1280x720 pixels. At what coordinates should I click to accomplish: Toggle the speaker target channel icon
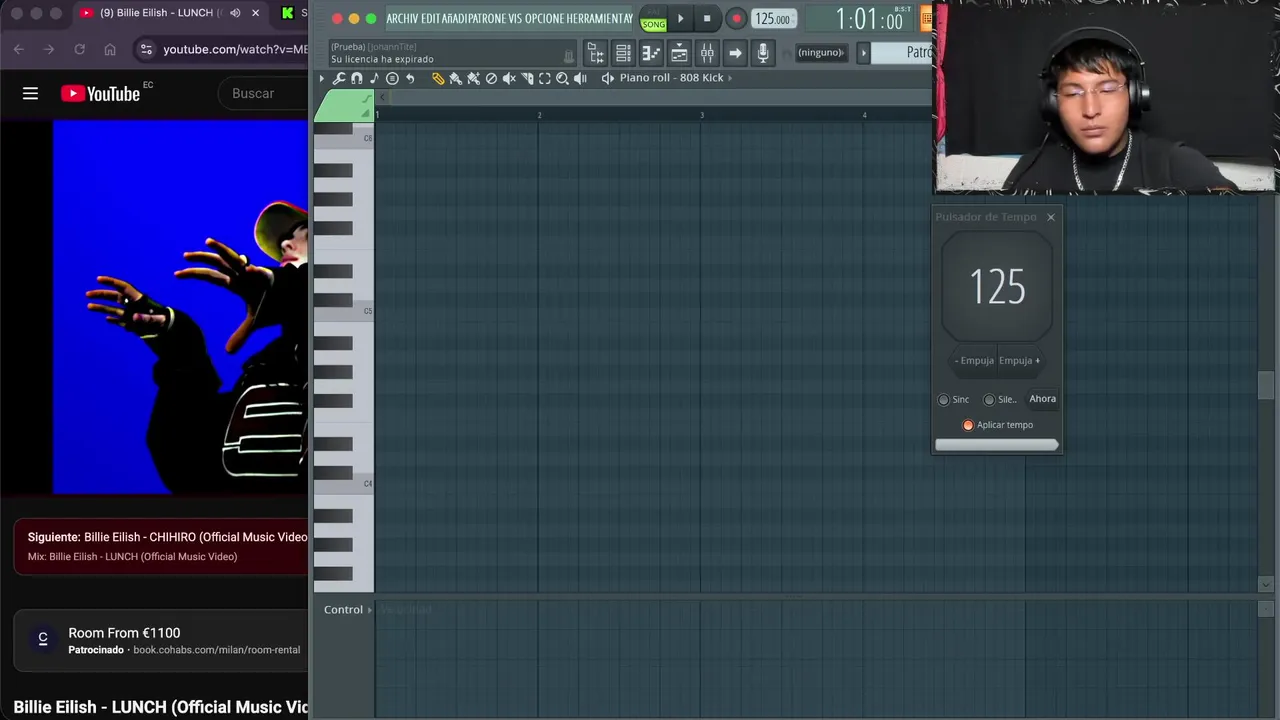(x=607, y=78)
